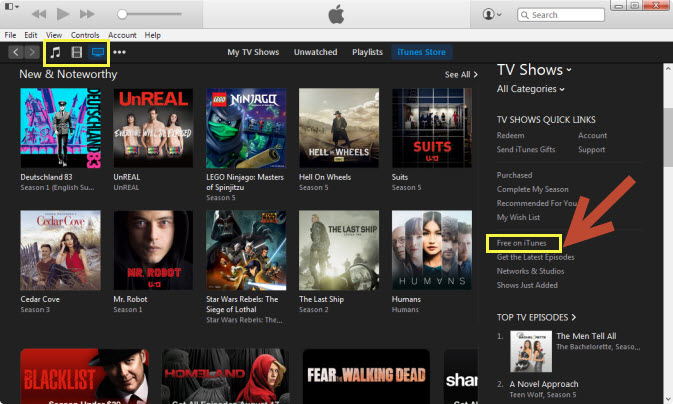Viewport: 673px width, 404px height.
Task: Select the TV Shows monitor icon
Action: tap(98, 52)
